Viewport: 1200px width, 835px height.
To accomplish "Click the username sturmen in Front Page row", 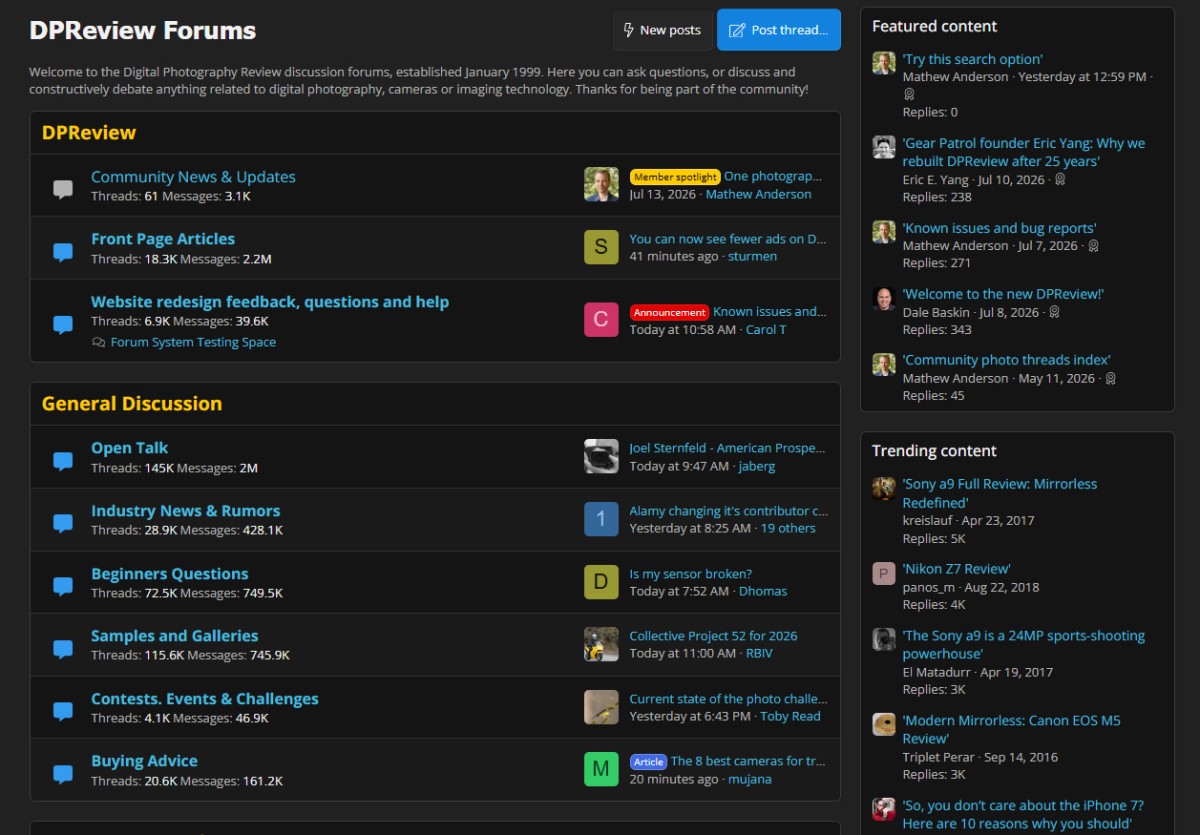I will point(752,256).
